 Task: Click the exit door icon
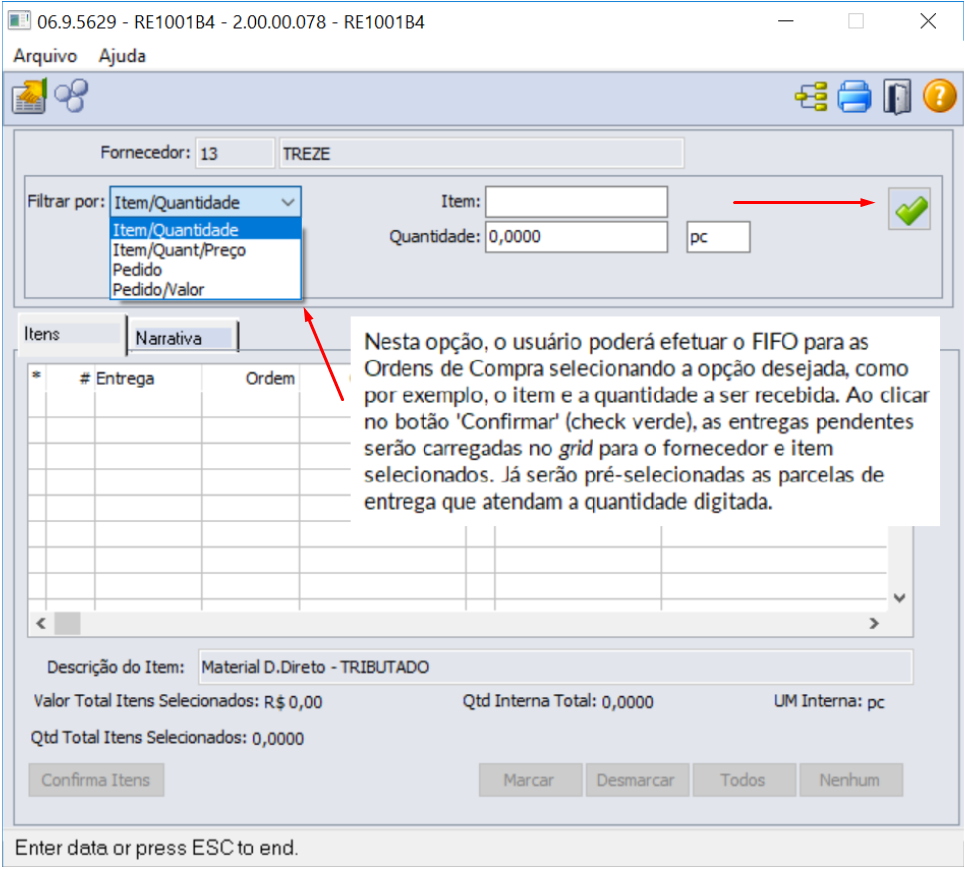point(897,97)
